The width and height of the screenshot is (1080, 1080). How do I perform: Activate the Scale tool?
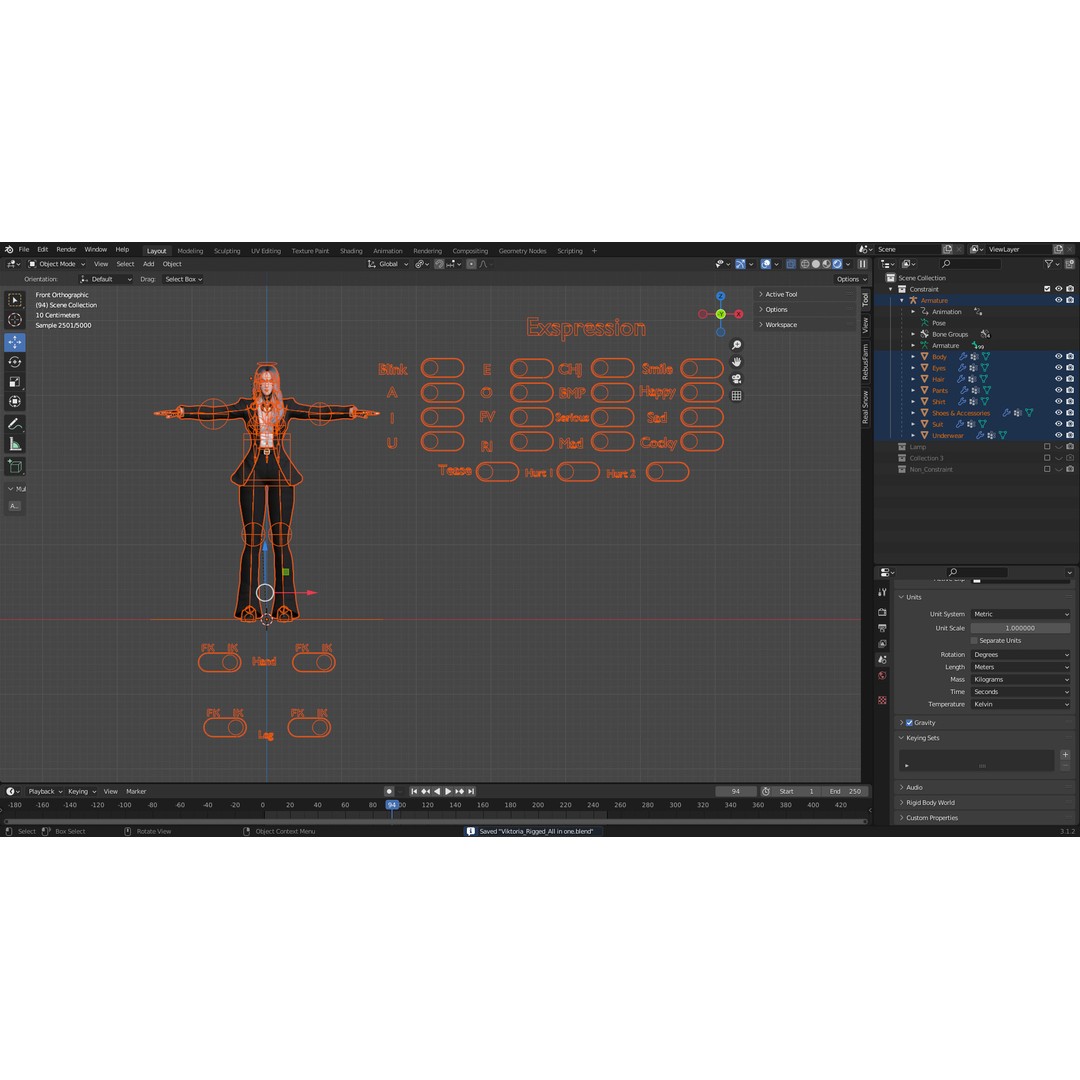click(14, 382)
